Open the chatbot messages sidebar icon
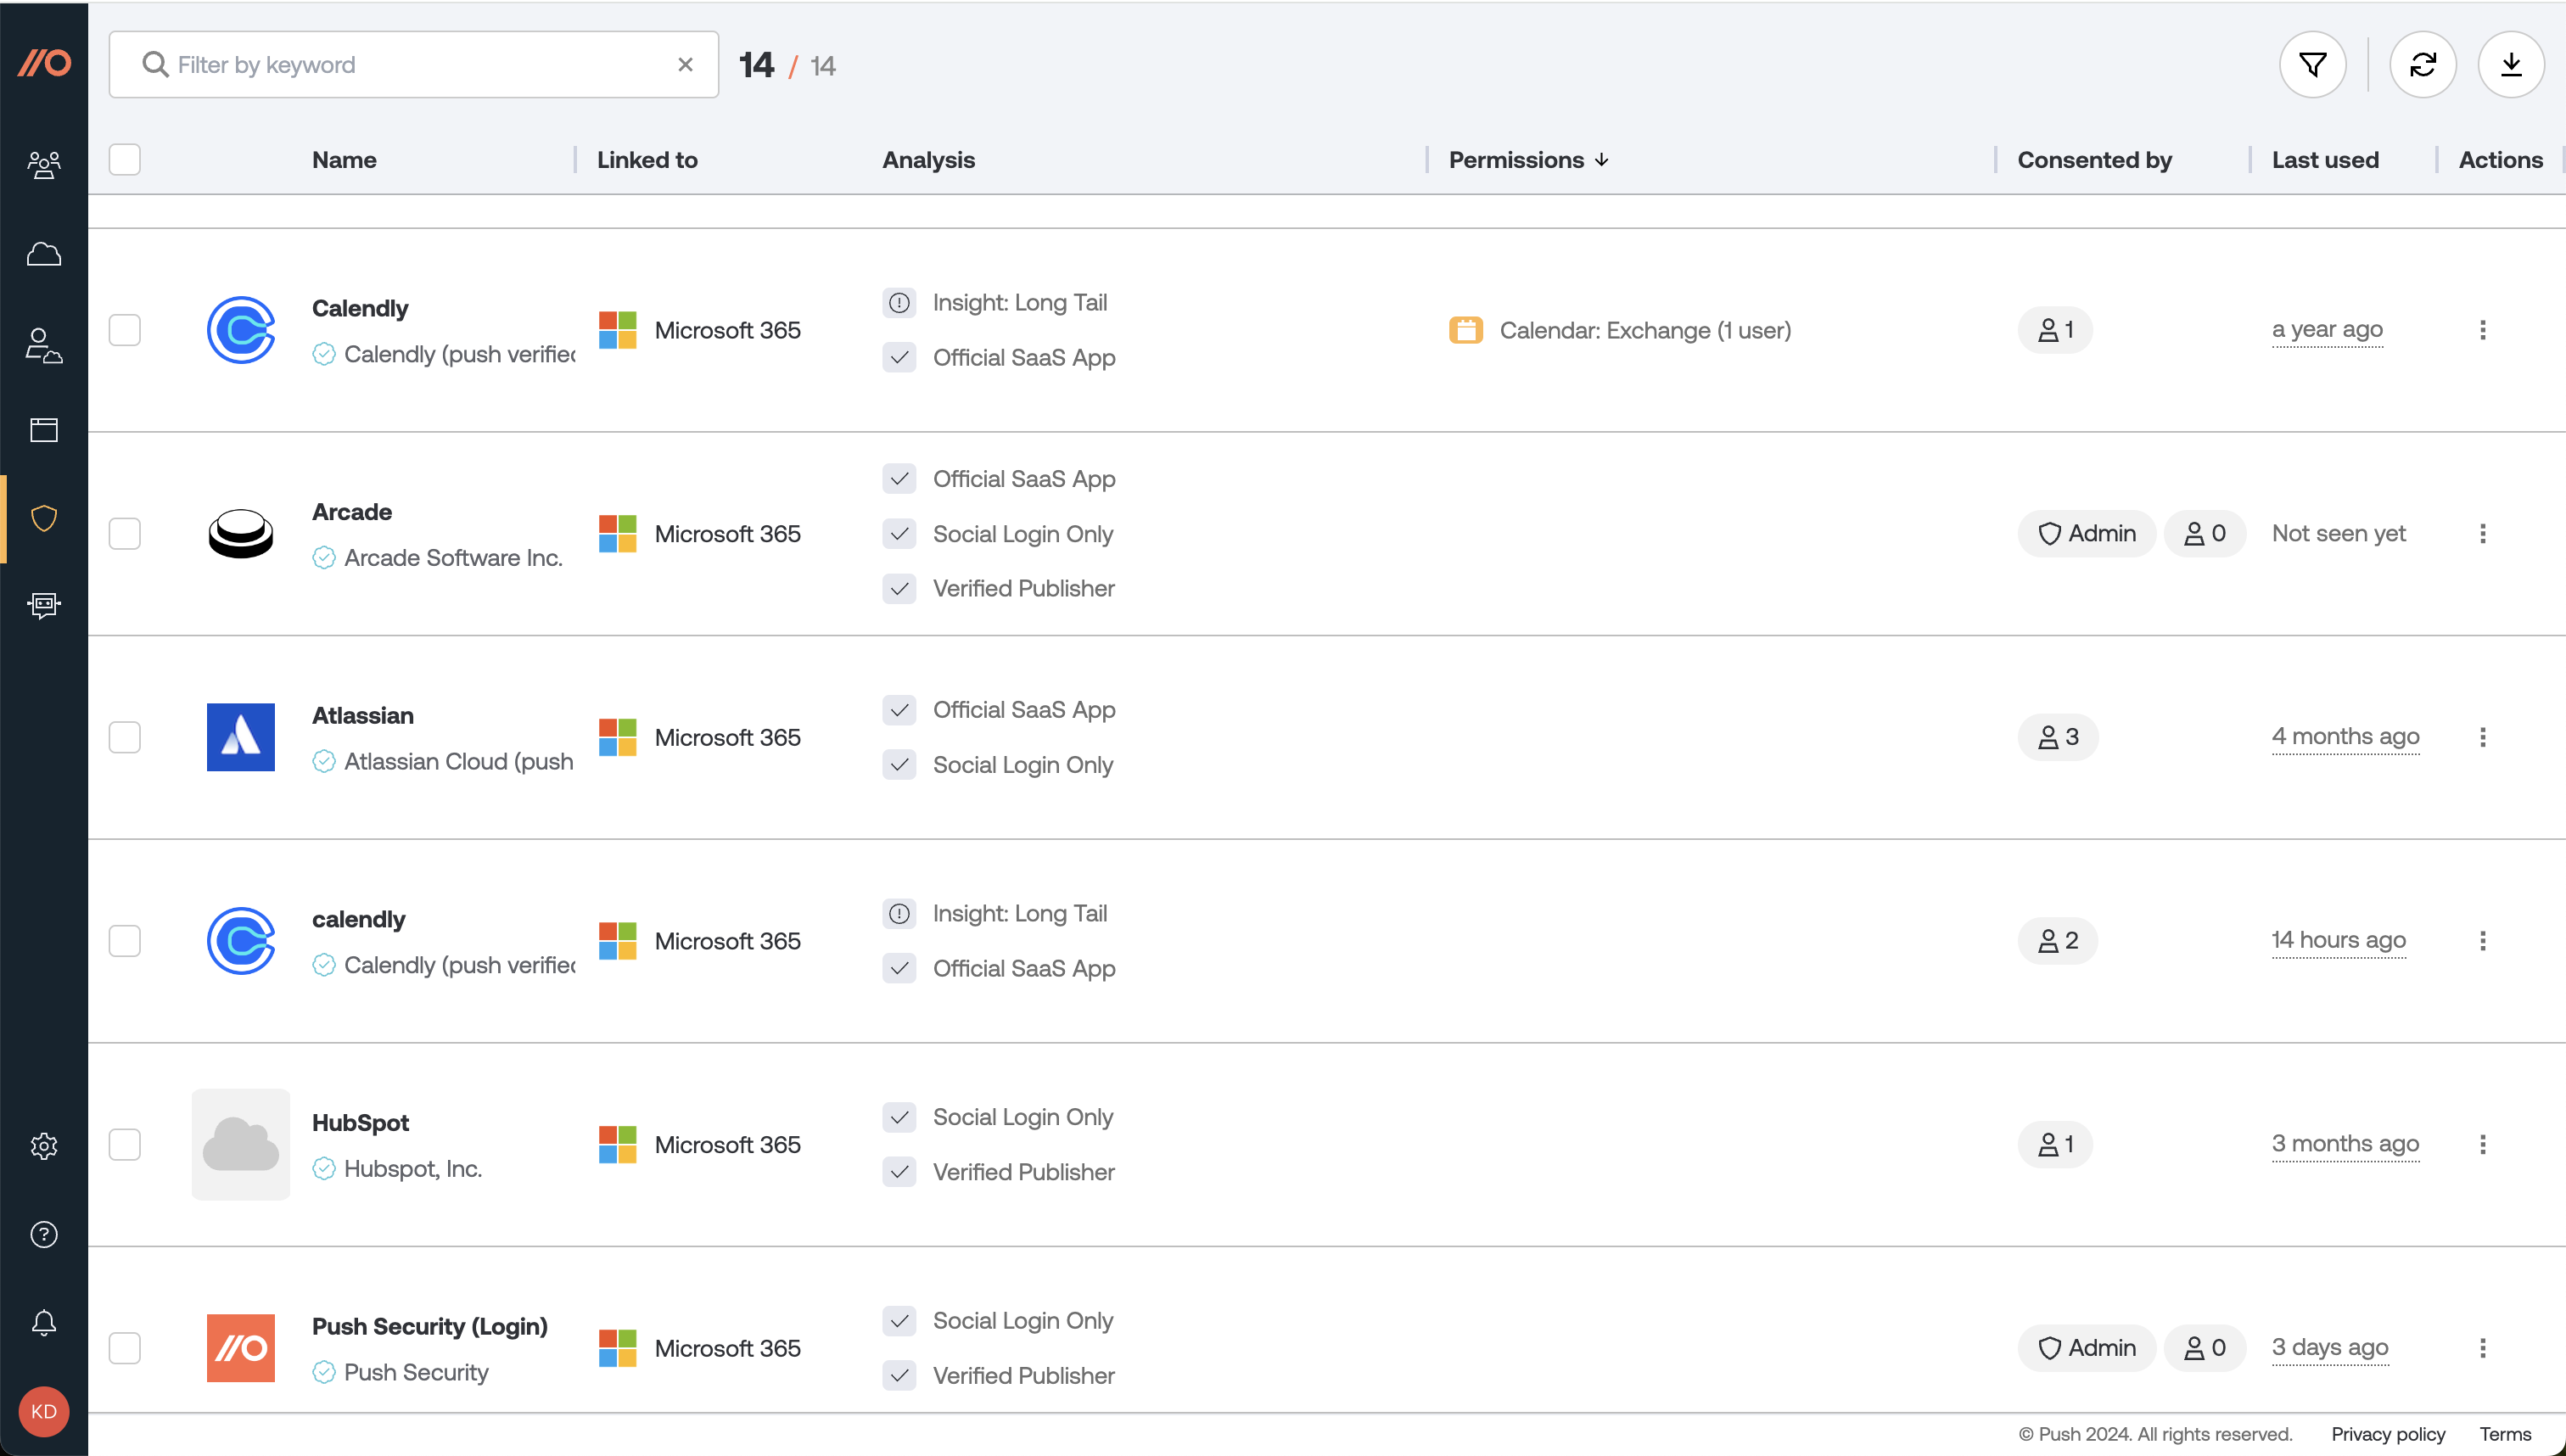 [44, 605]
